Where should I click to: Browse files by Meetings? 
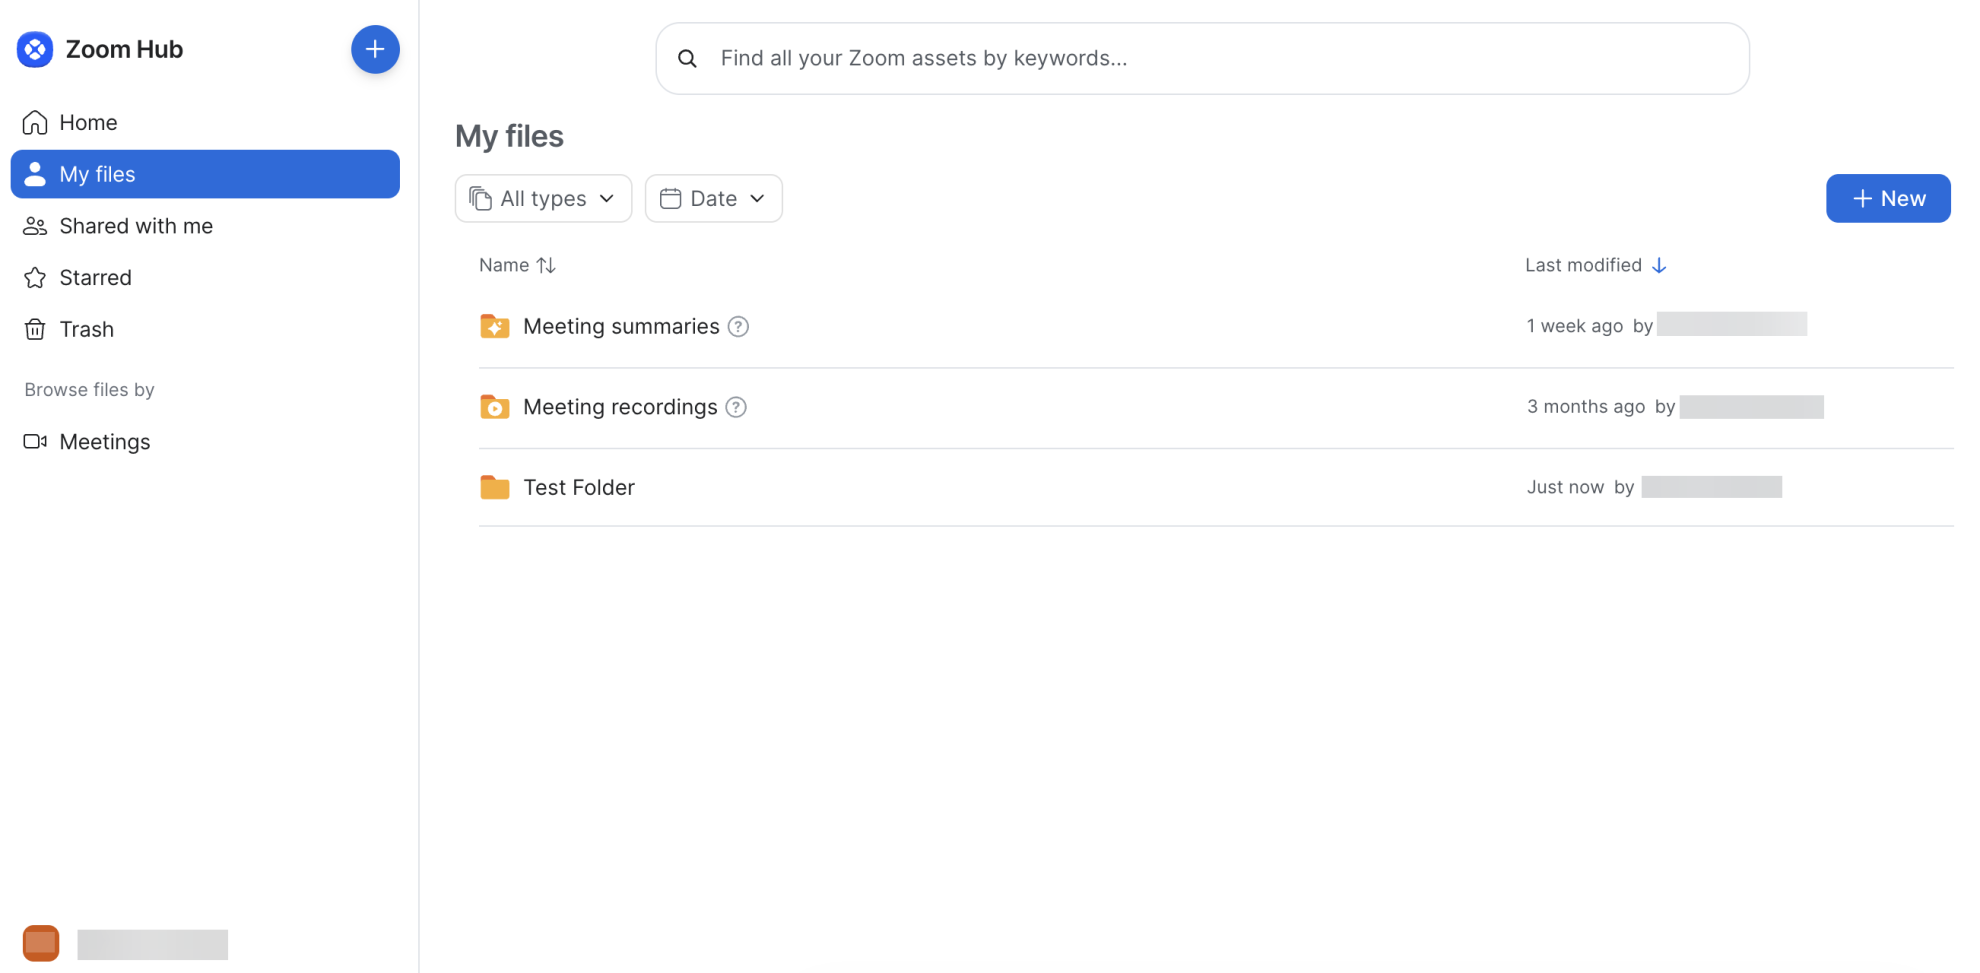[104, 442]
